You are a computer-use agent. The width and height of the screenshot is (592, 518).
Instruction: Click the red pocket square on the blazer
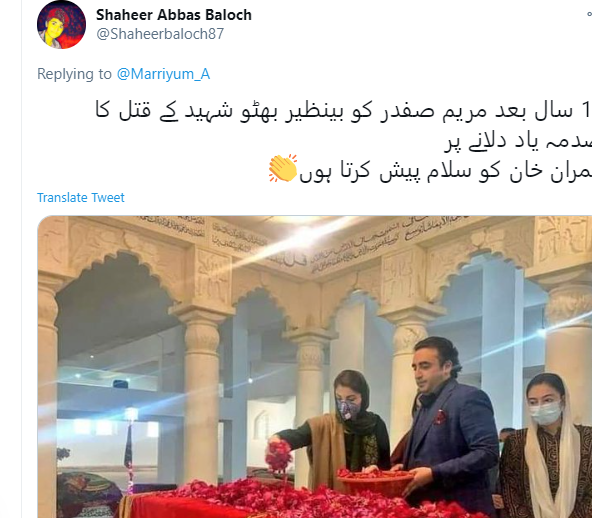point(440,417)
